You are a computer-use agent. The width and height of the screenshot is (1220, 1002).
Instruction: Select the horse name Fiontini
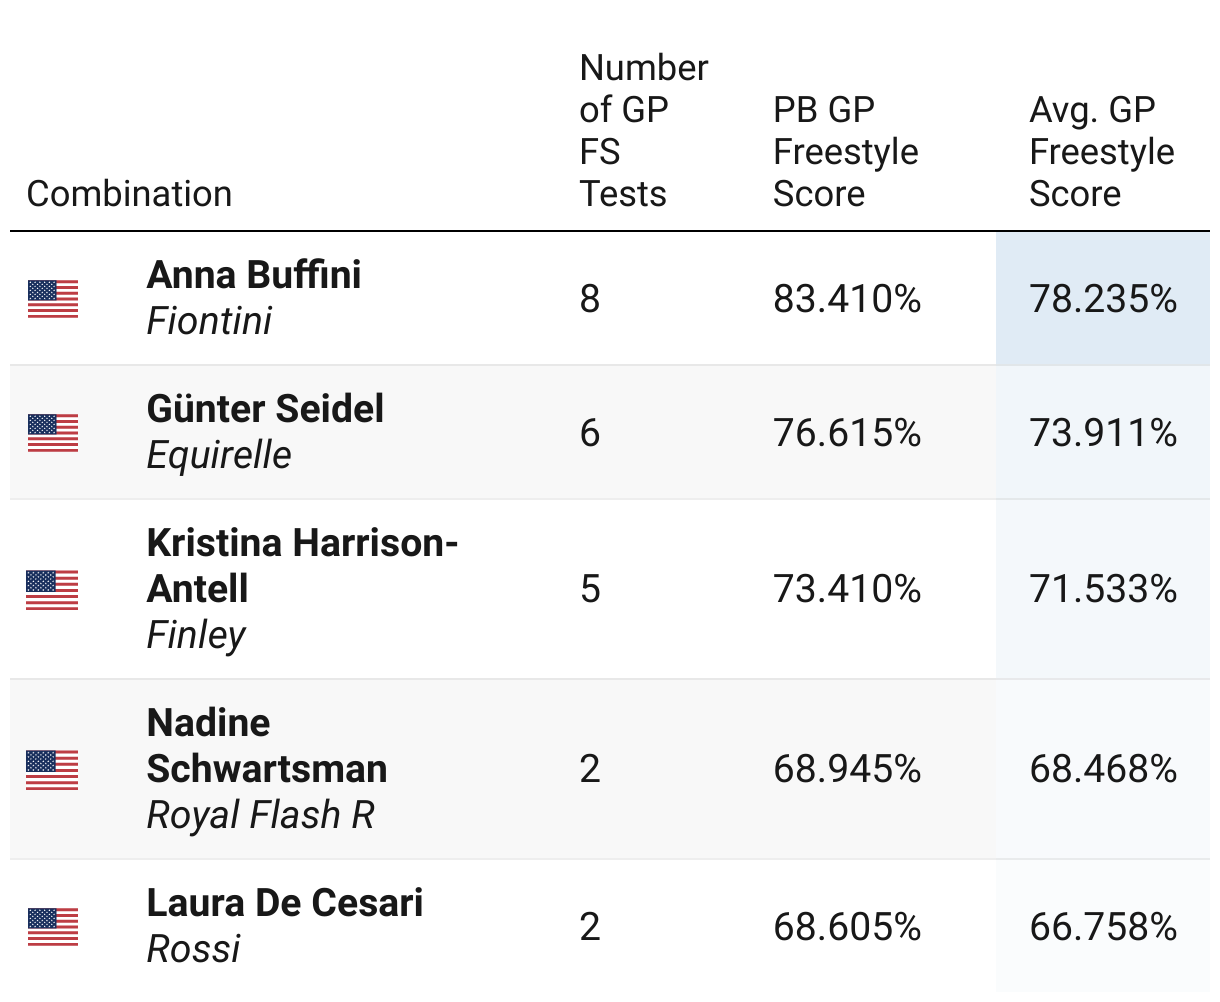point(209,321)
